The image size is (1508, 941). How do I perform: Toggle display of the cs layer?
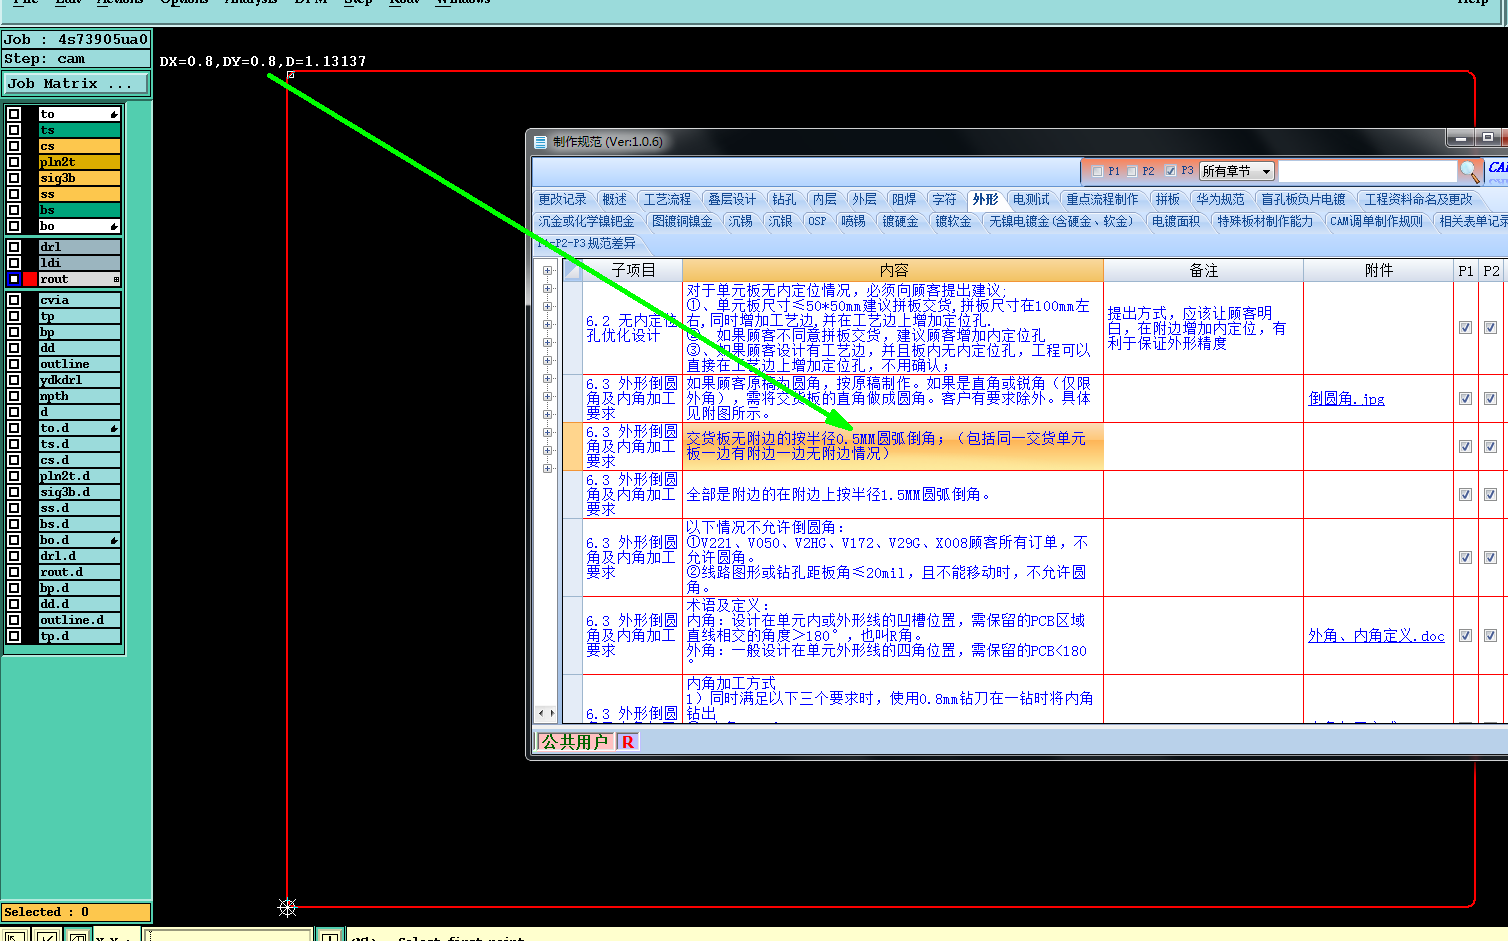click(x=14, y=146)
